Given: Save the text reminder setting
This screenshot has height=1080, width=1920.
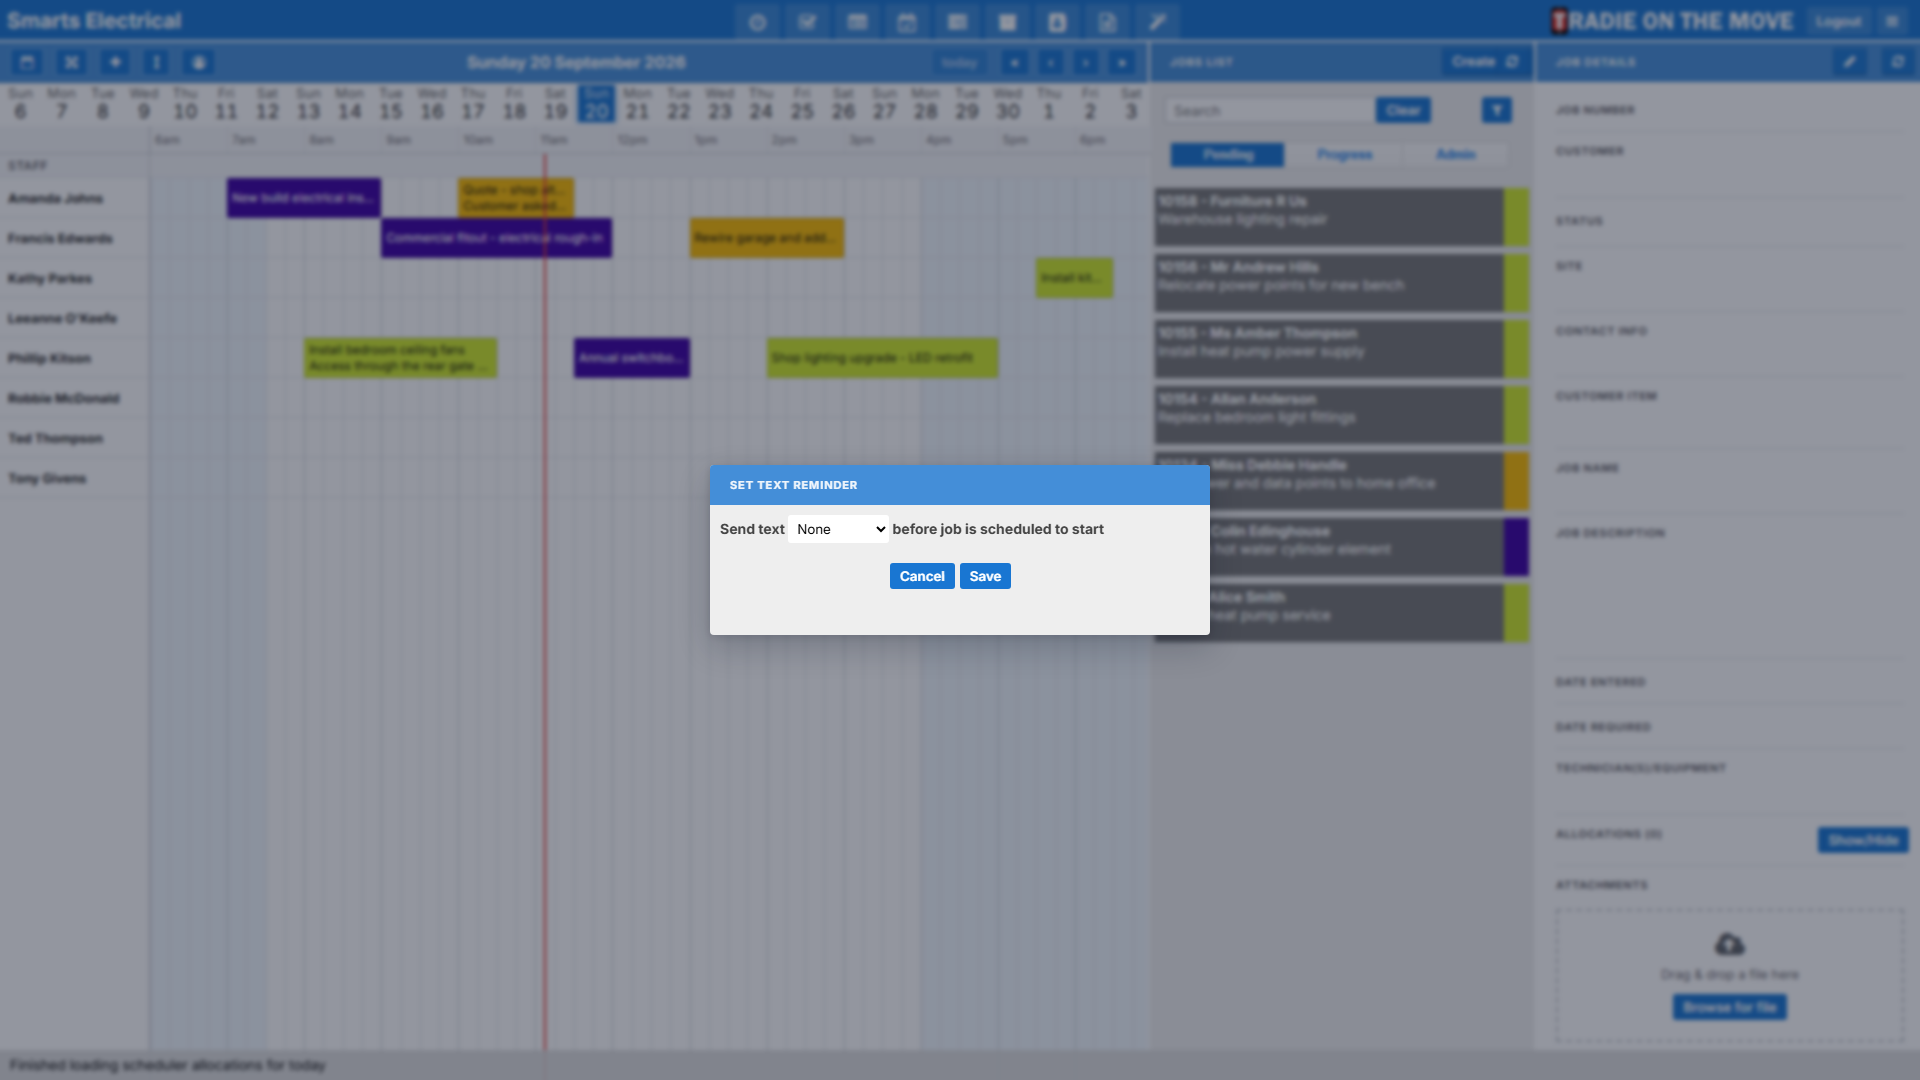Looking at the screenshot, I should tap(985, 576).
